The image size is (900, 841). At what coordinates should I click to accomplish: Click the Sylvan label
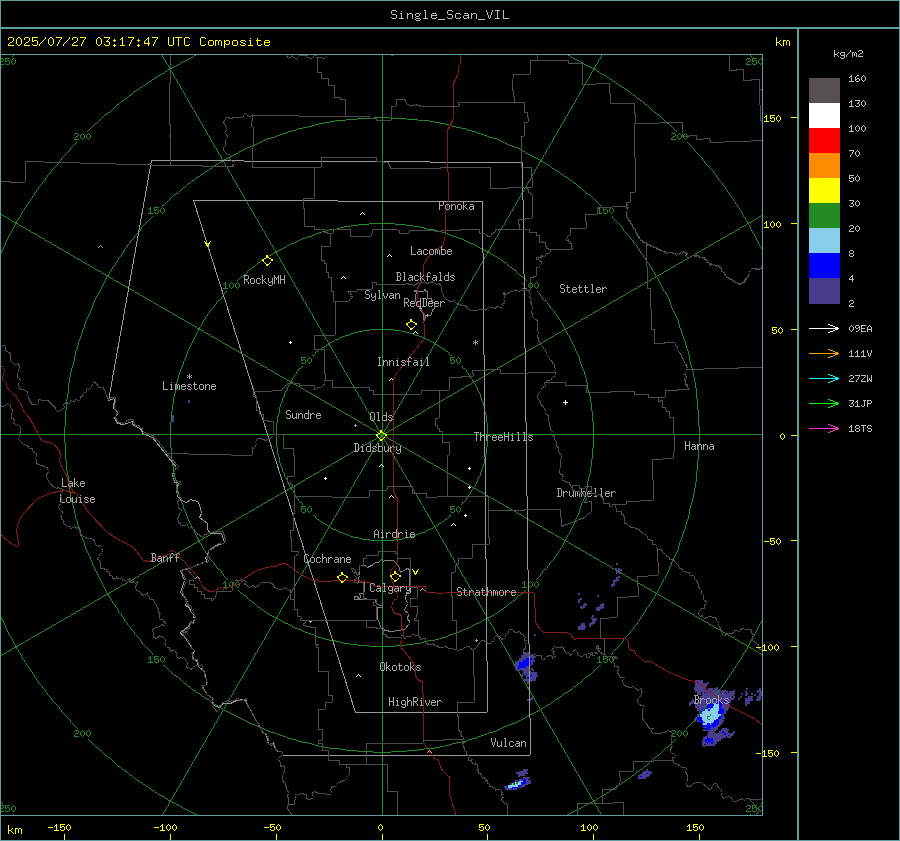(x=382, y=295)
